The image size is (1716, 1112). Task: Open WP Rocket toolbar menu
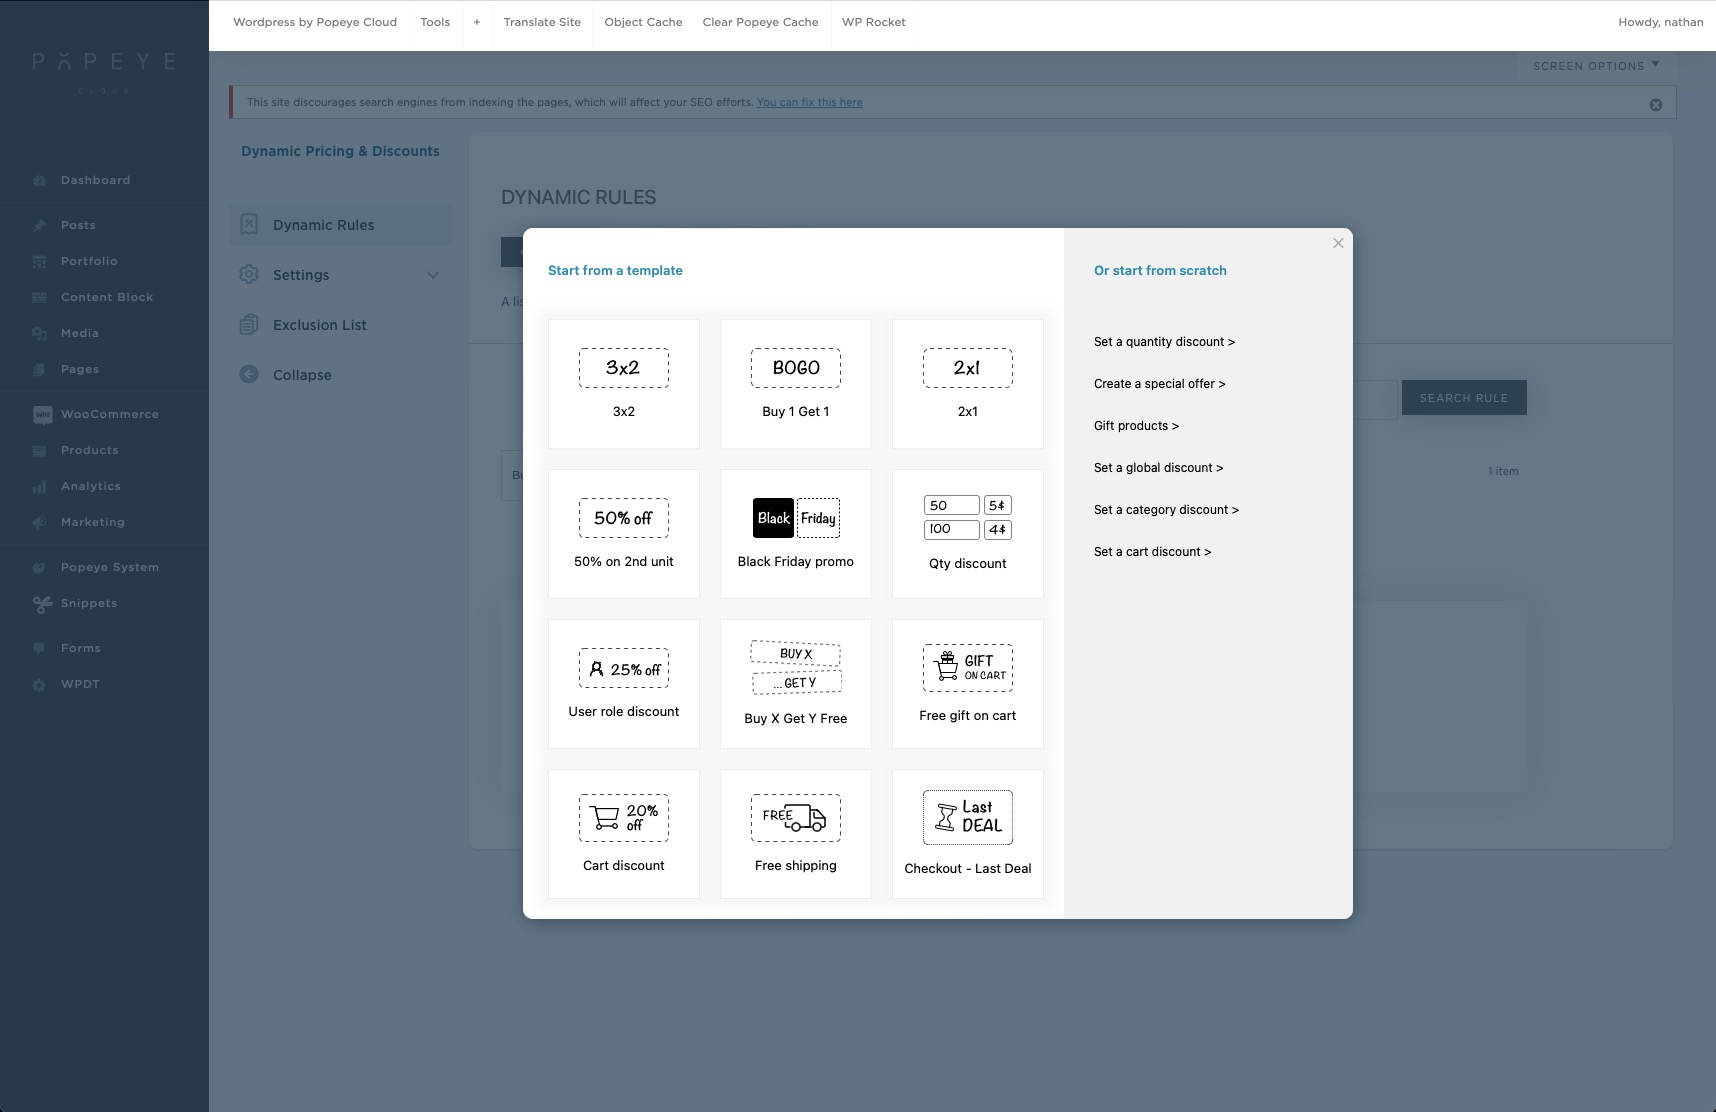[x=874, y=22]
